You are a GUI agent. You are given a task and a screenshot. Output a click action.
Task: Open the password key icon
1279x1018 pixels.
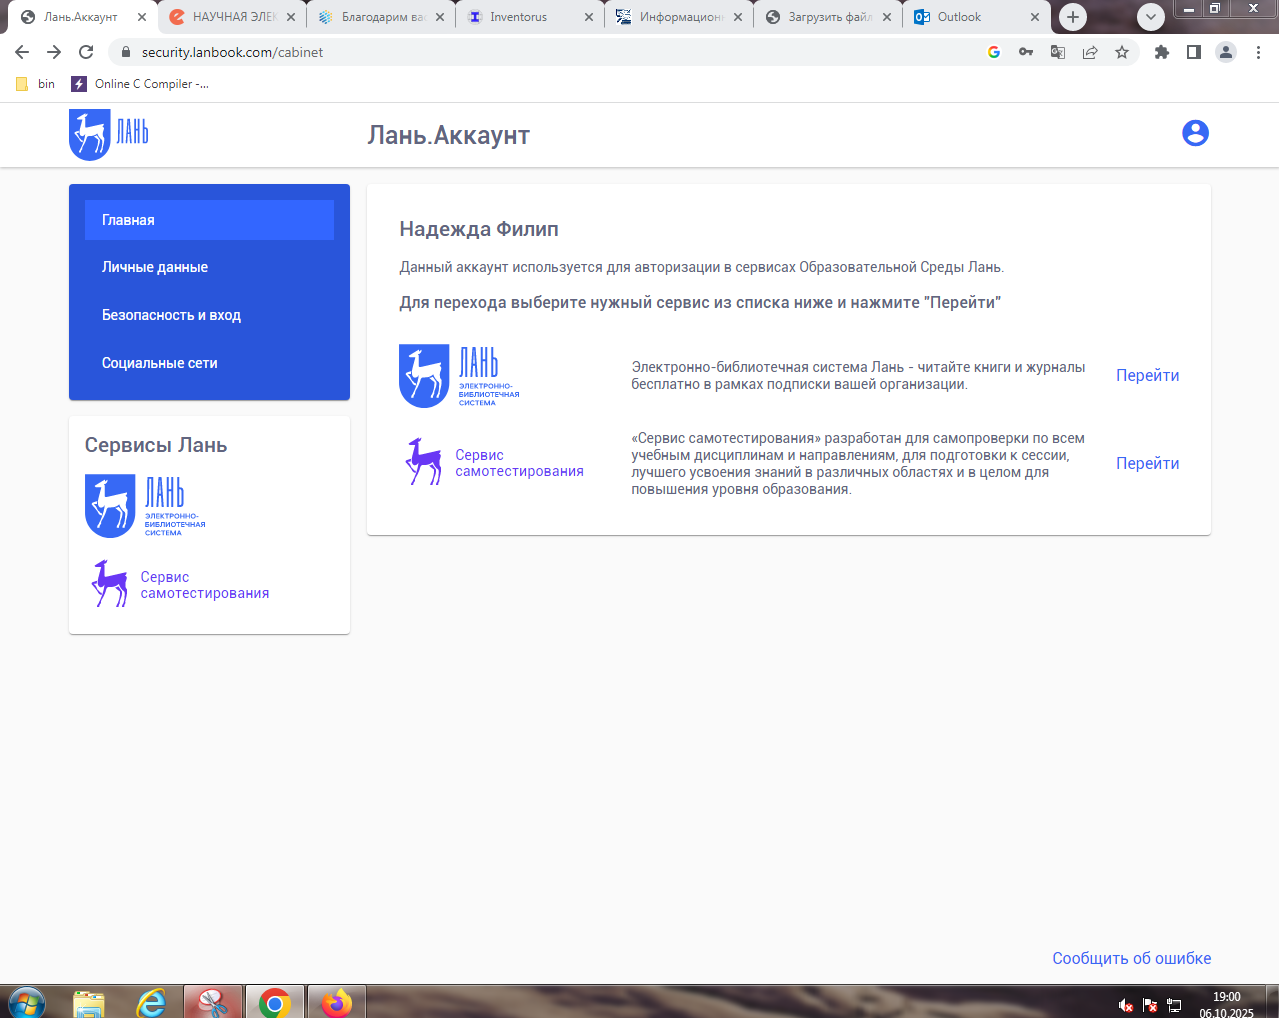coord(1026,52)
